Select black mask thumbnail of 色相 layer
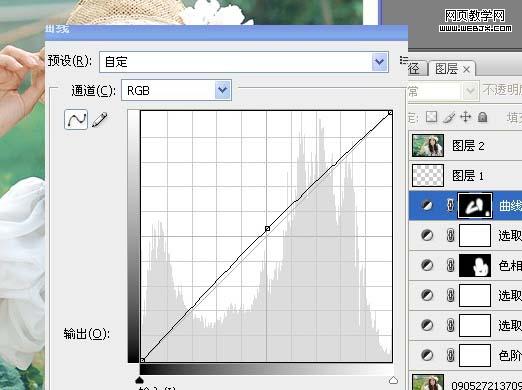 [x=475, y=265]
